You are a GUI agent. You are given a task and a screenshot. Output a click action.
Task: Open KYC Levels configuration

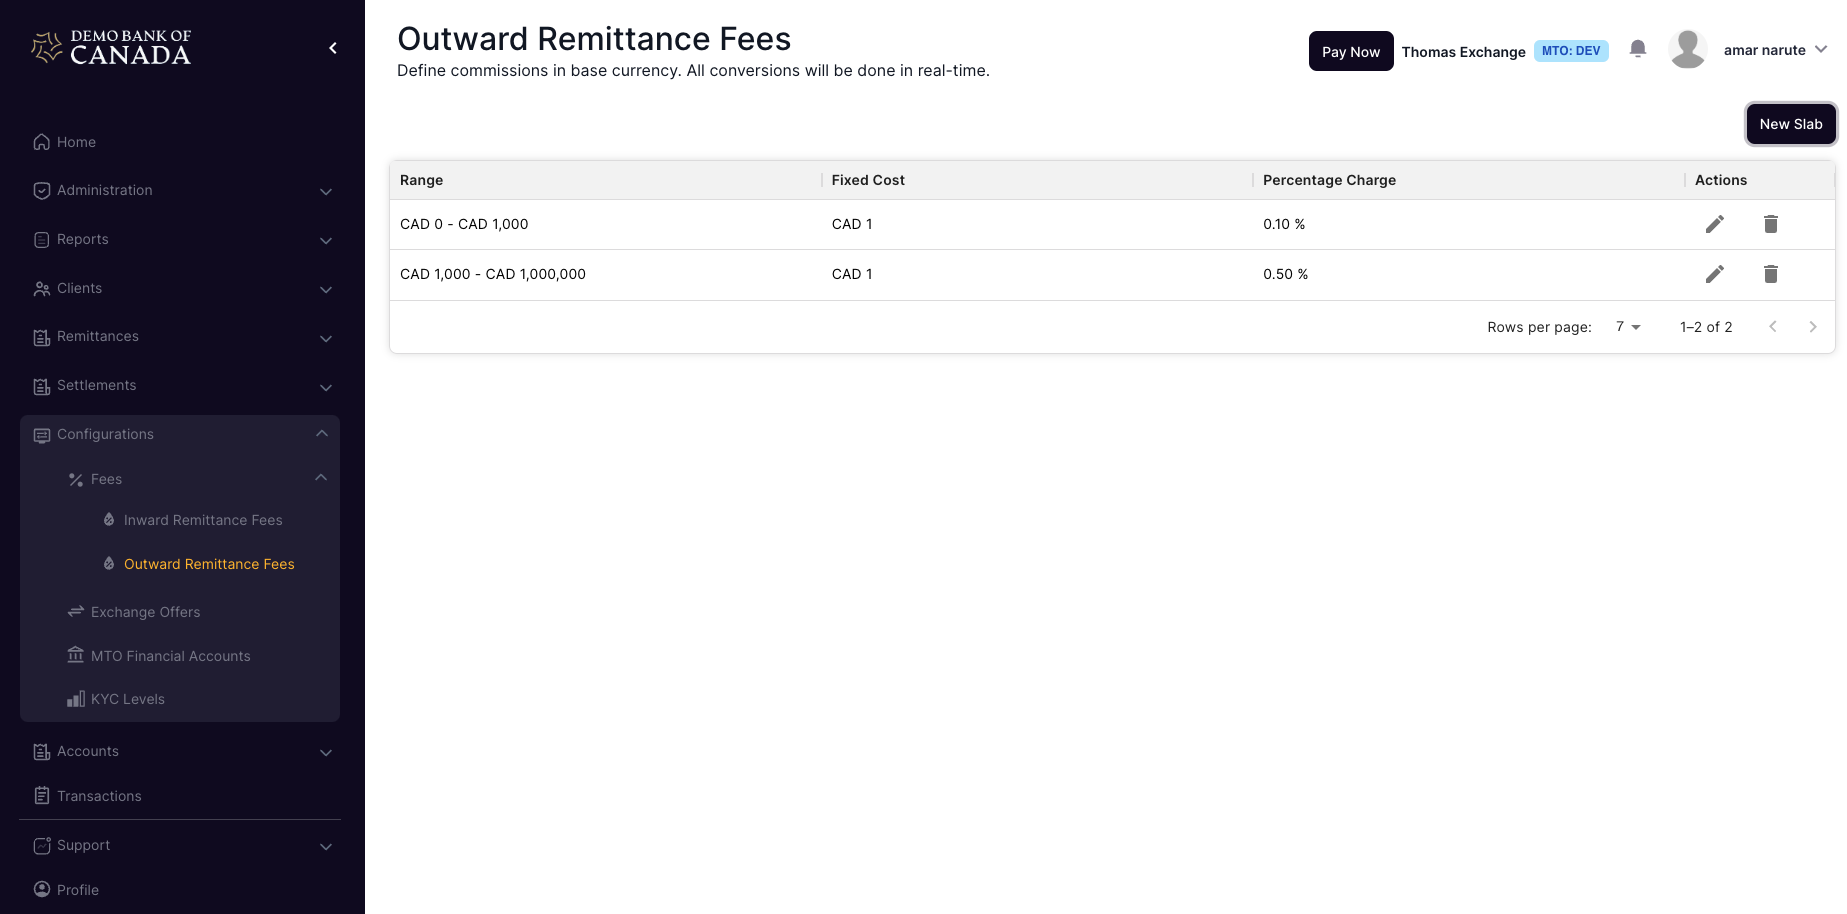click(x=127, y=699)
